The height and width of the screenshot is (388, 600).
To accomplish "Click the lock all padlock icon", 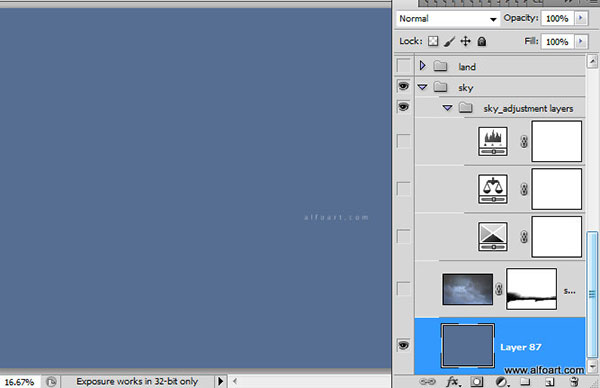I will point(482,41).
